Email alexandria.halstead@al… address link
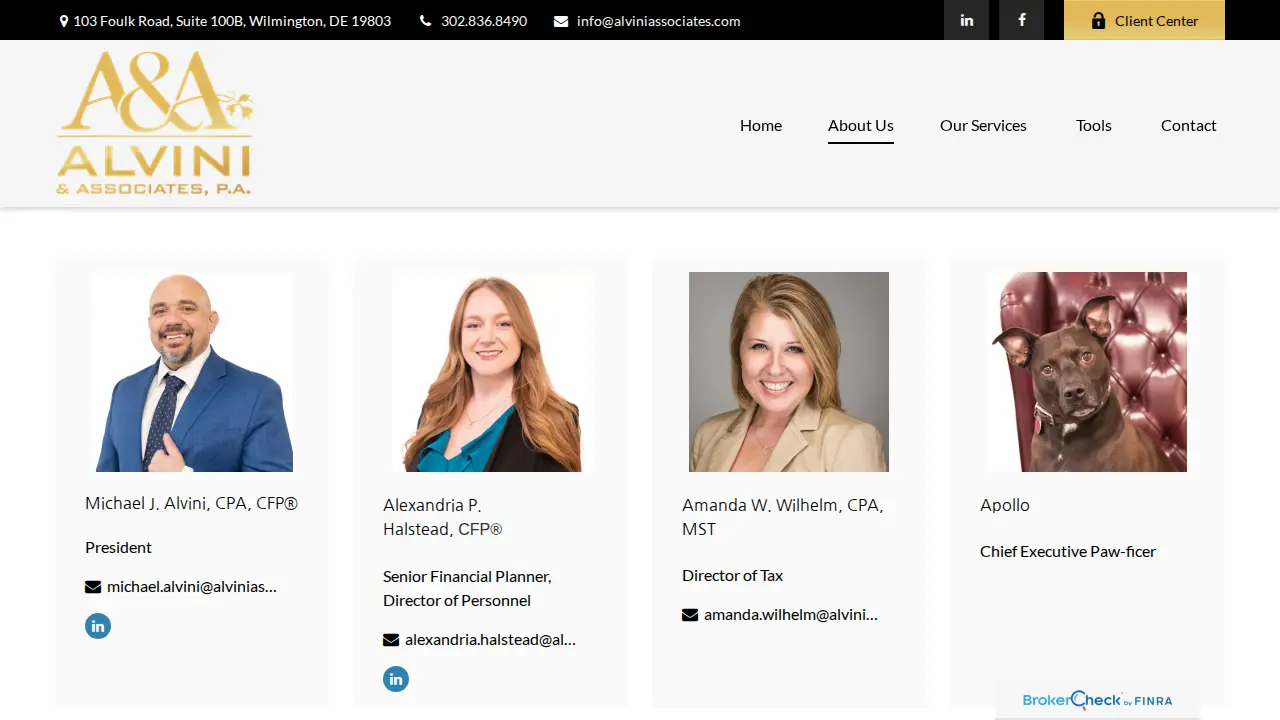1280x720 pixels. coord(491,640)
